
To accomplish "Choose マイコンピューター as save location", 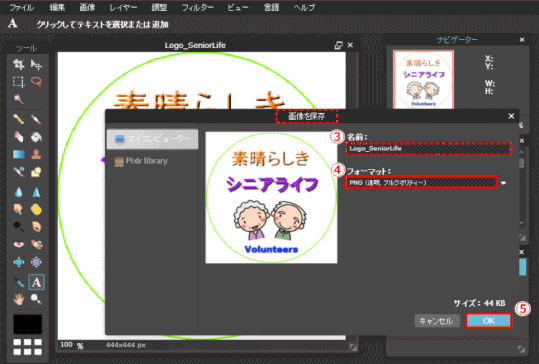I will [x=153, y=139].
